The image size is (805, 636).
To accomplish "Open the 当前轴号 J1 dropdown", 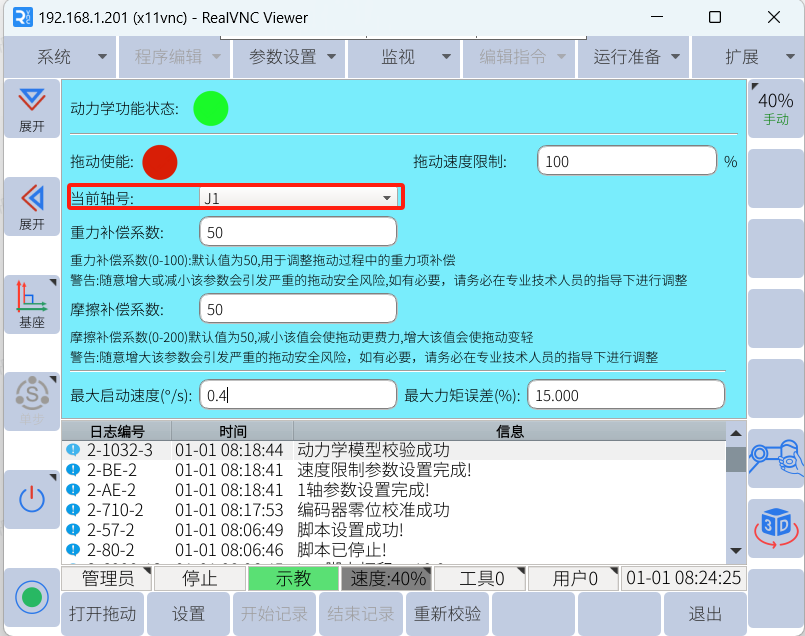I will 298,198.
